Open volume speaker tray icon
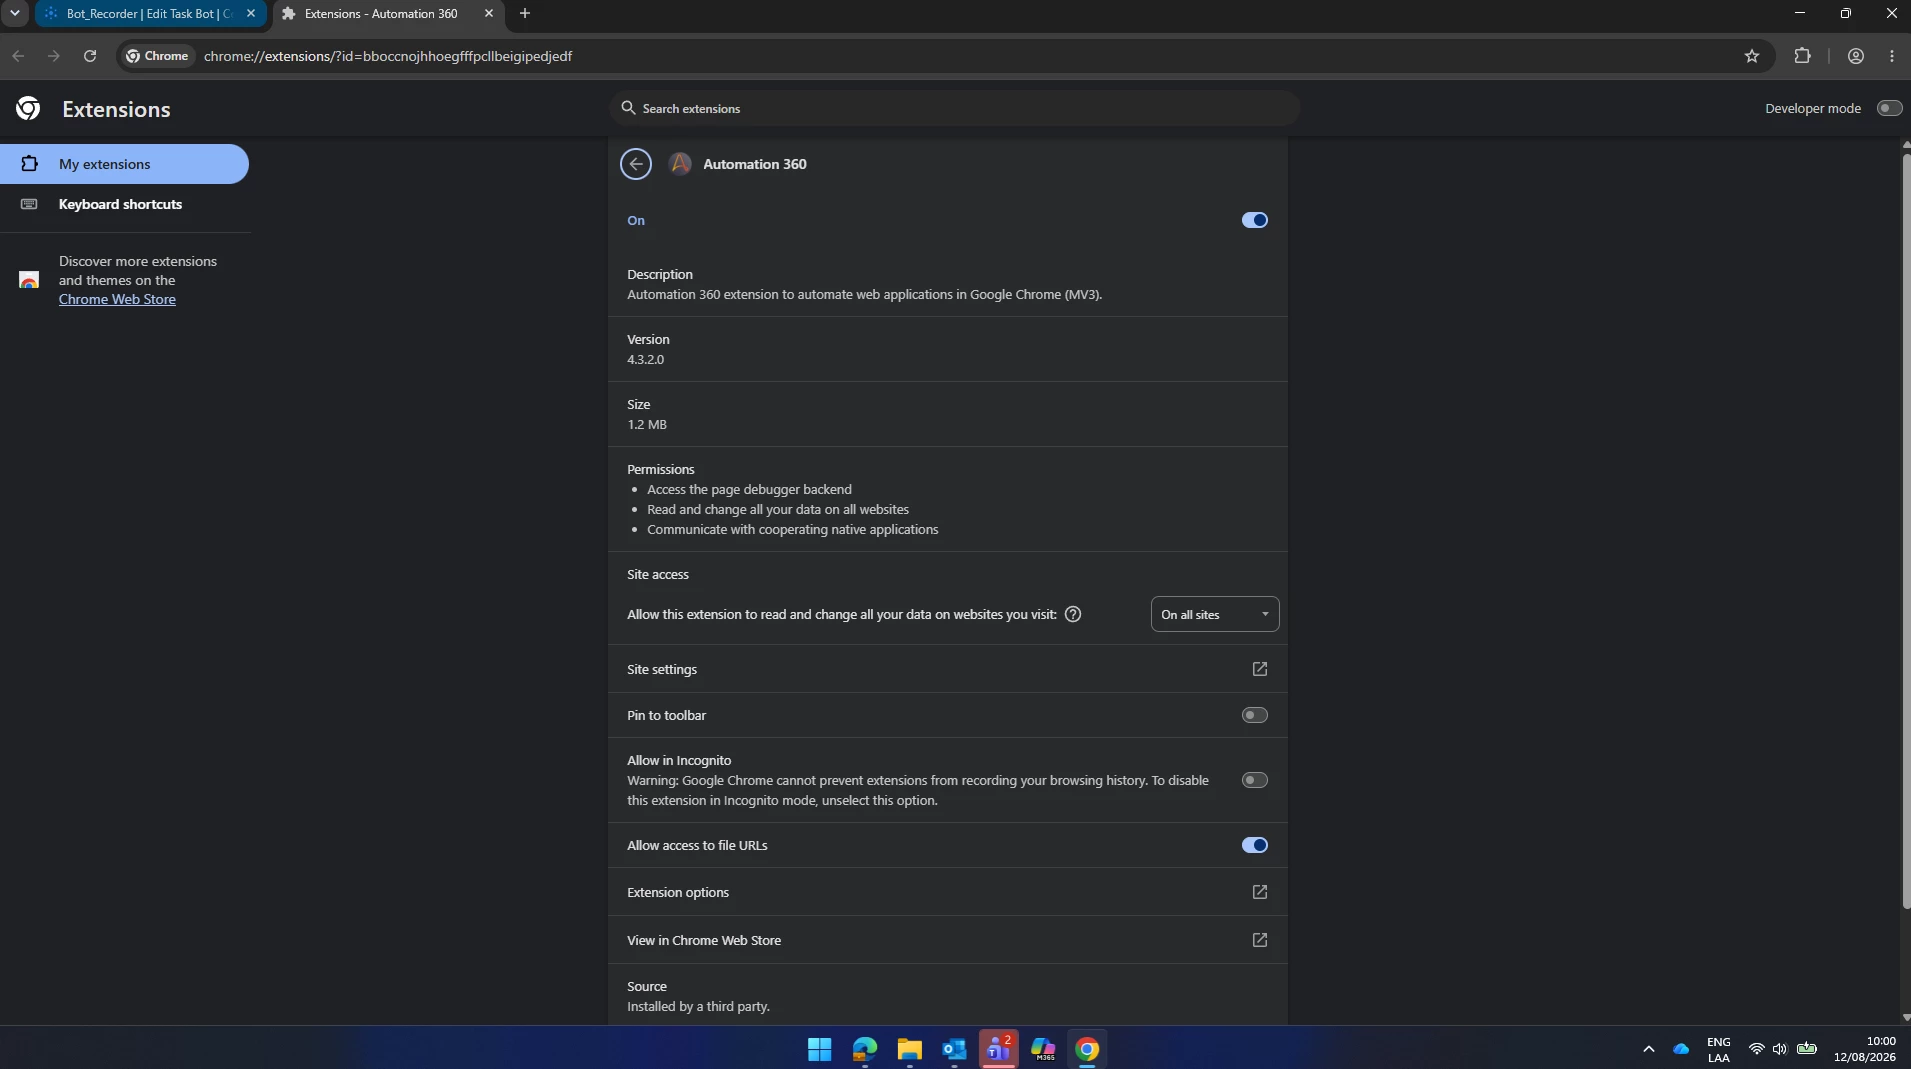1911x1069 pixels. tap(1780, 1049)
